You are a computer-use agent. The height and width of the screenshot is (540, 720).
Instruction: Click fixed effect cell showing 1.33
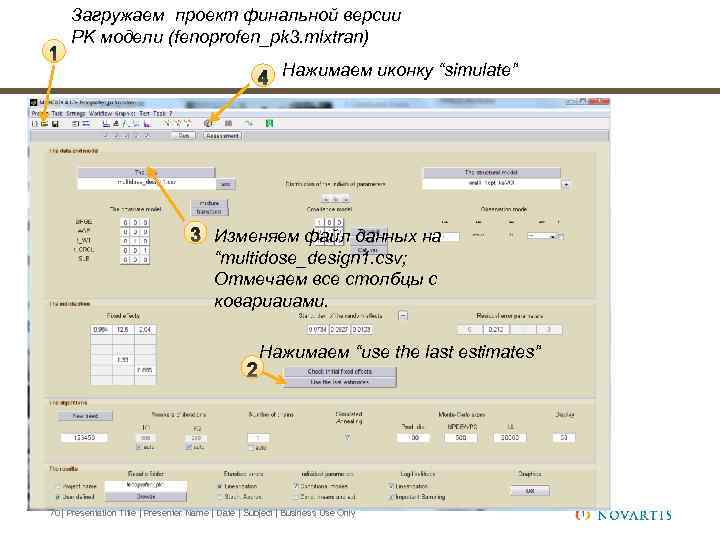click(x=123, y=360)
